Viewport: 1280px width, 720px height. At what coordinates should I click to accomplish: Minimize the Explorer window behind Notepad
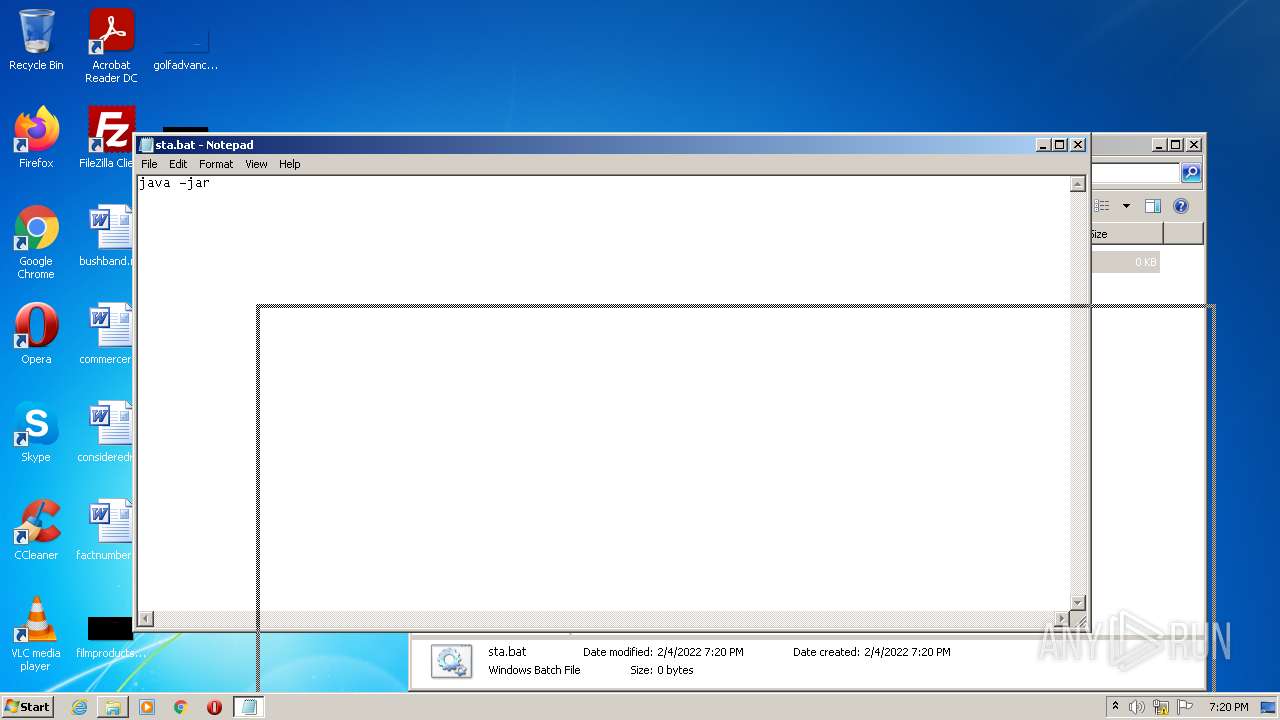pyautogui.click(x=1159, y=145)
